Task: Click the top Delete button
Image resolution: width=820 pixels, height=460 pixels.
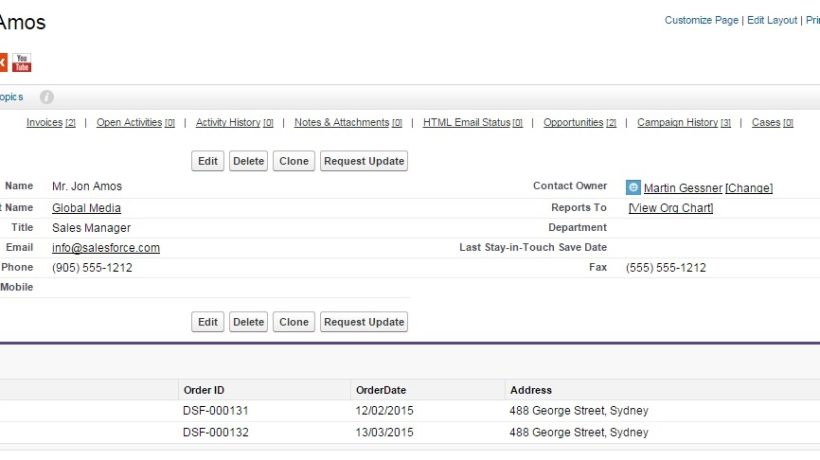Action: 248,161
